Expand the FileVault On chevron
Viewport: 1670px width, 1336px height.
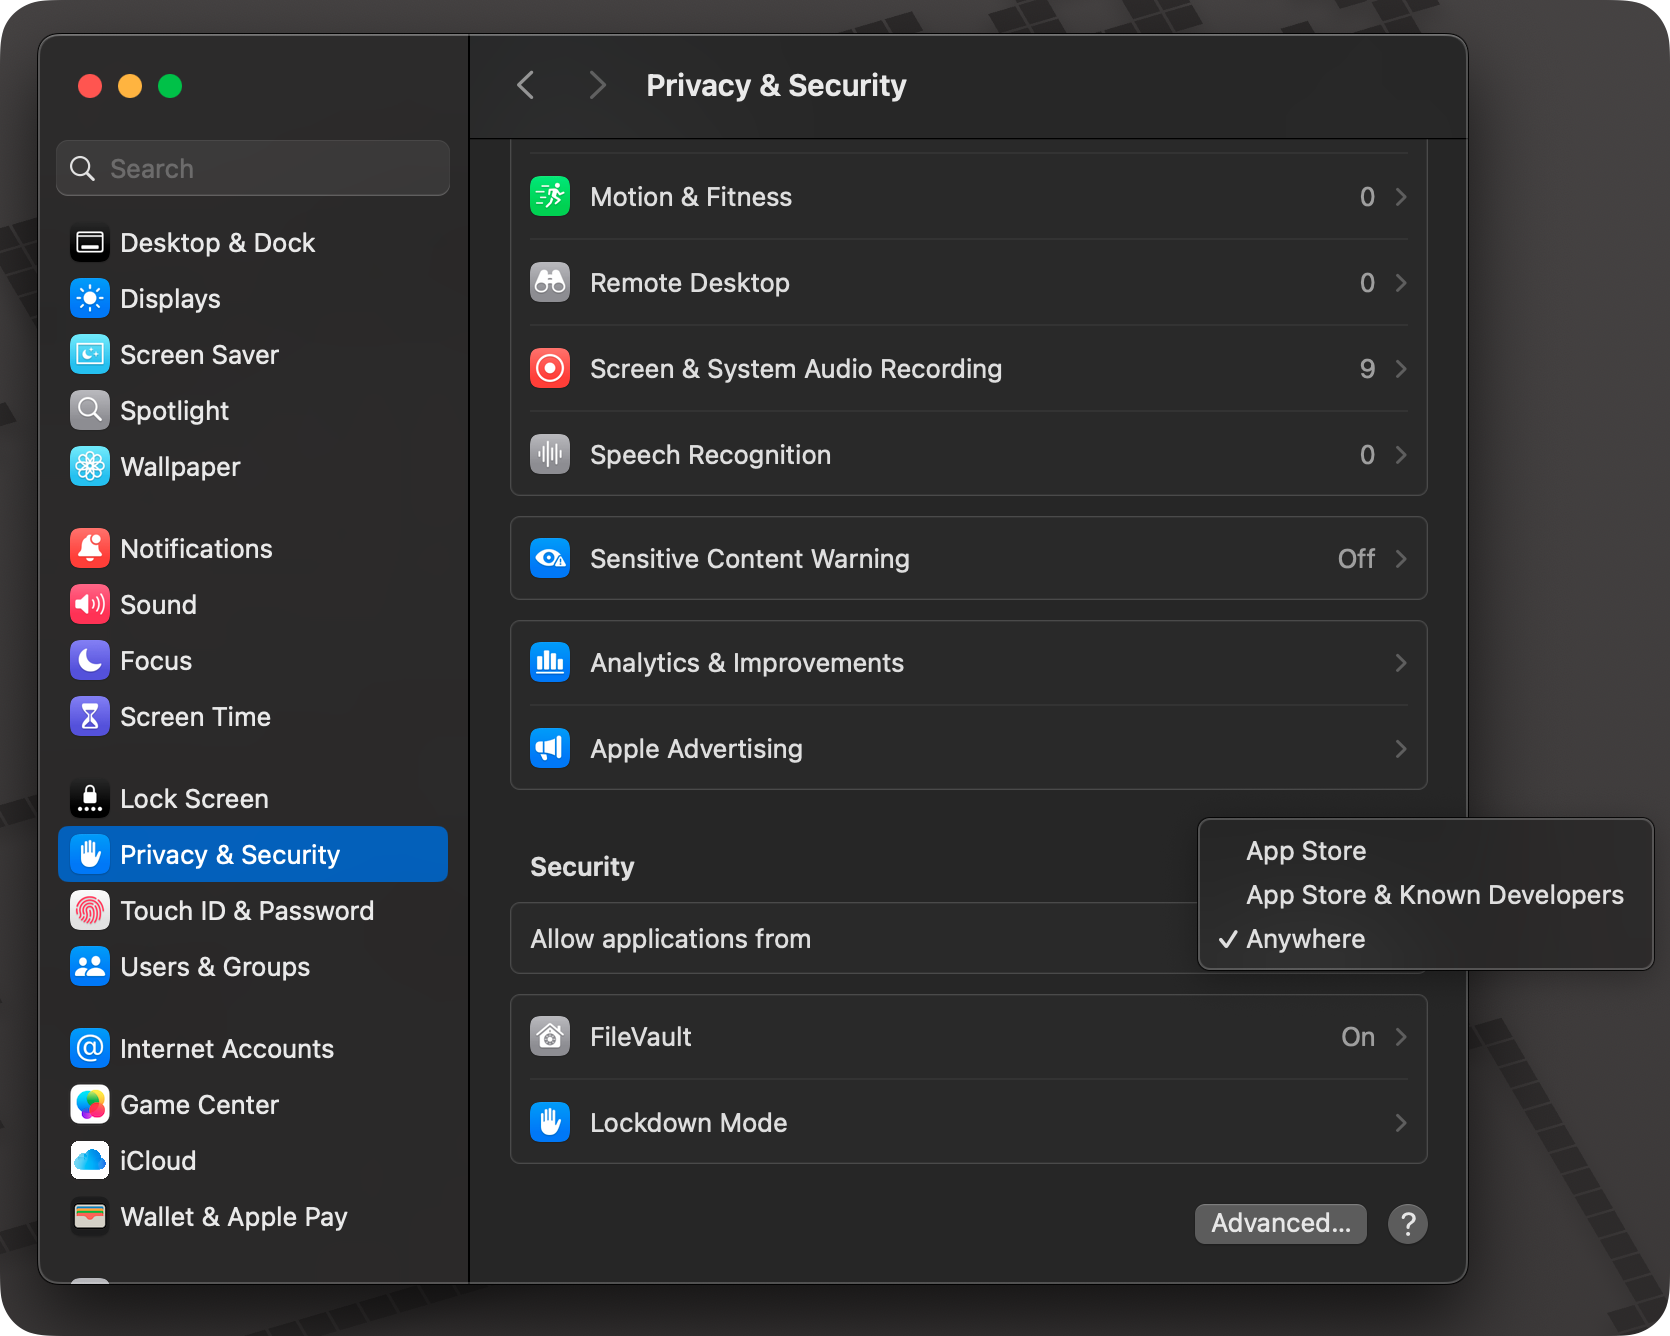[x=1400, y=1037]
